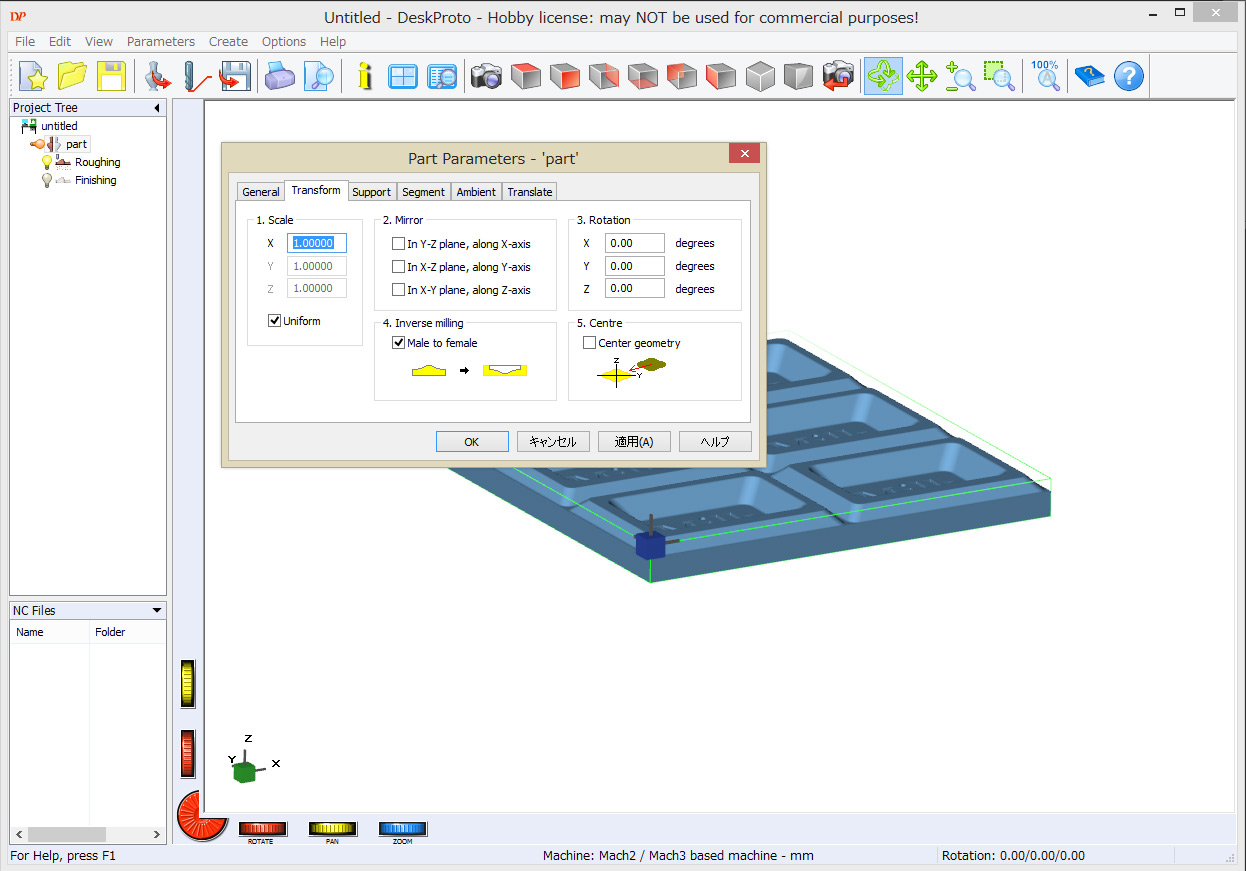Switch to the Segment tab

424,192
